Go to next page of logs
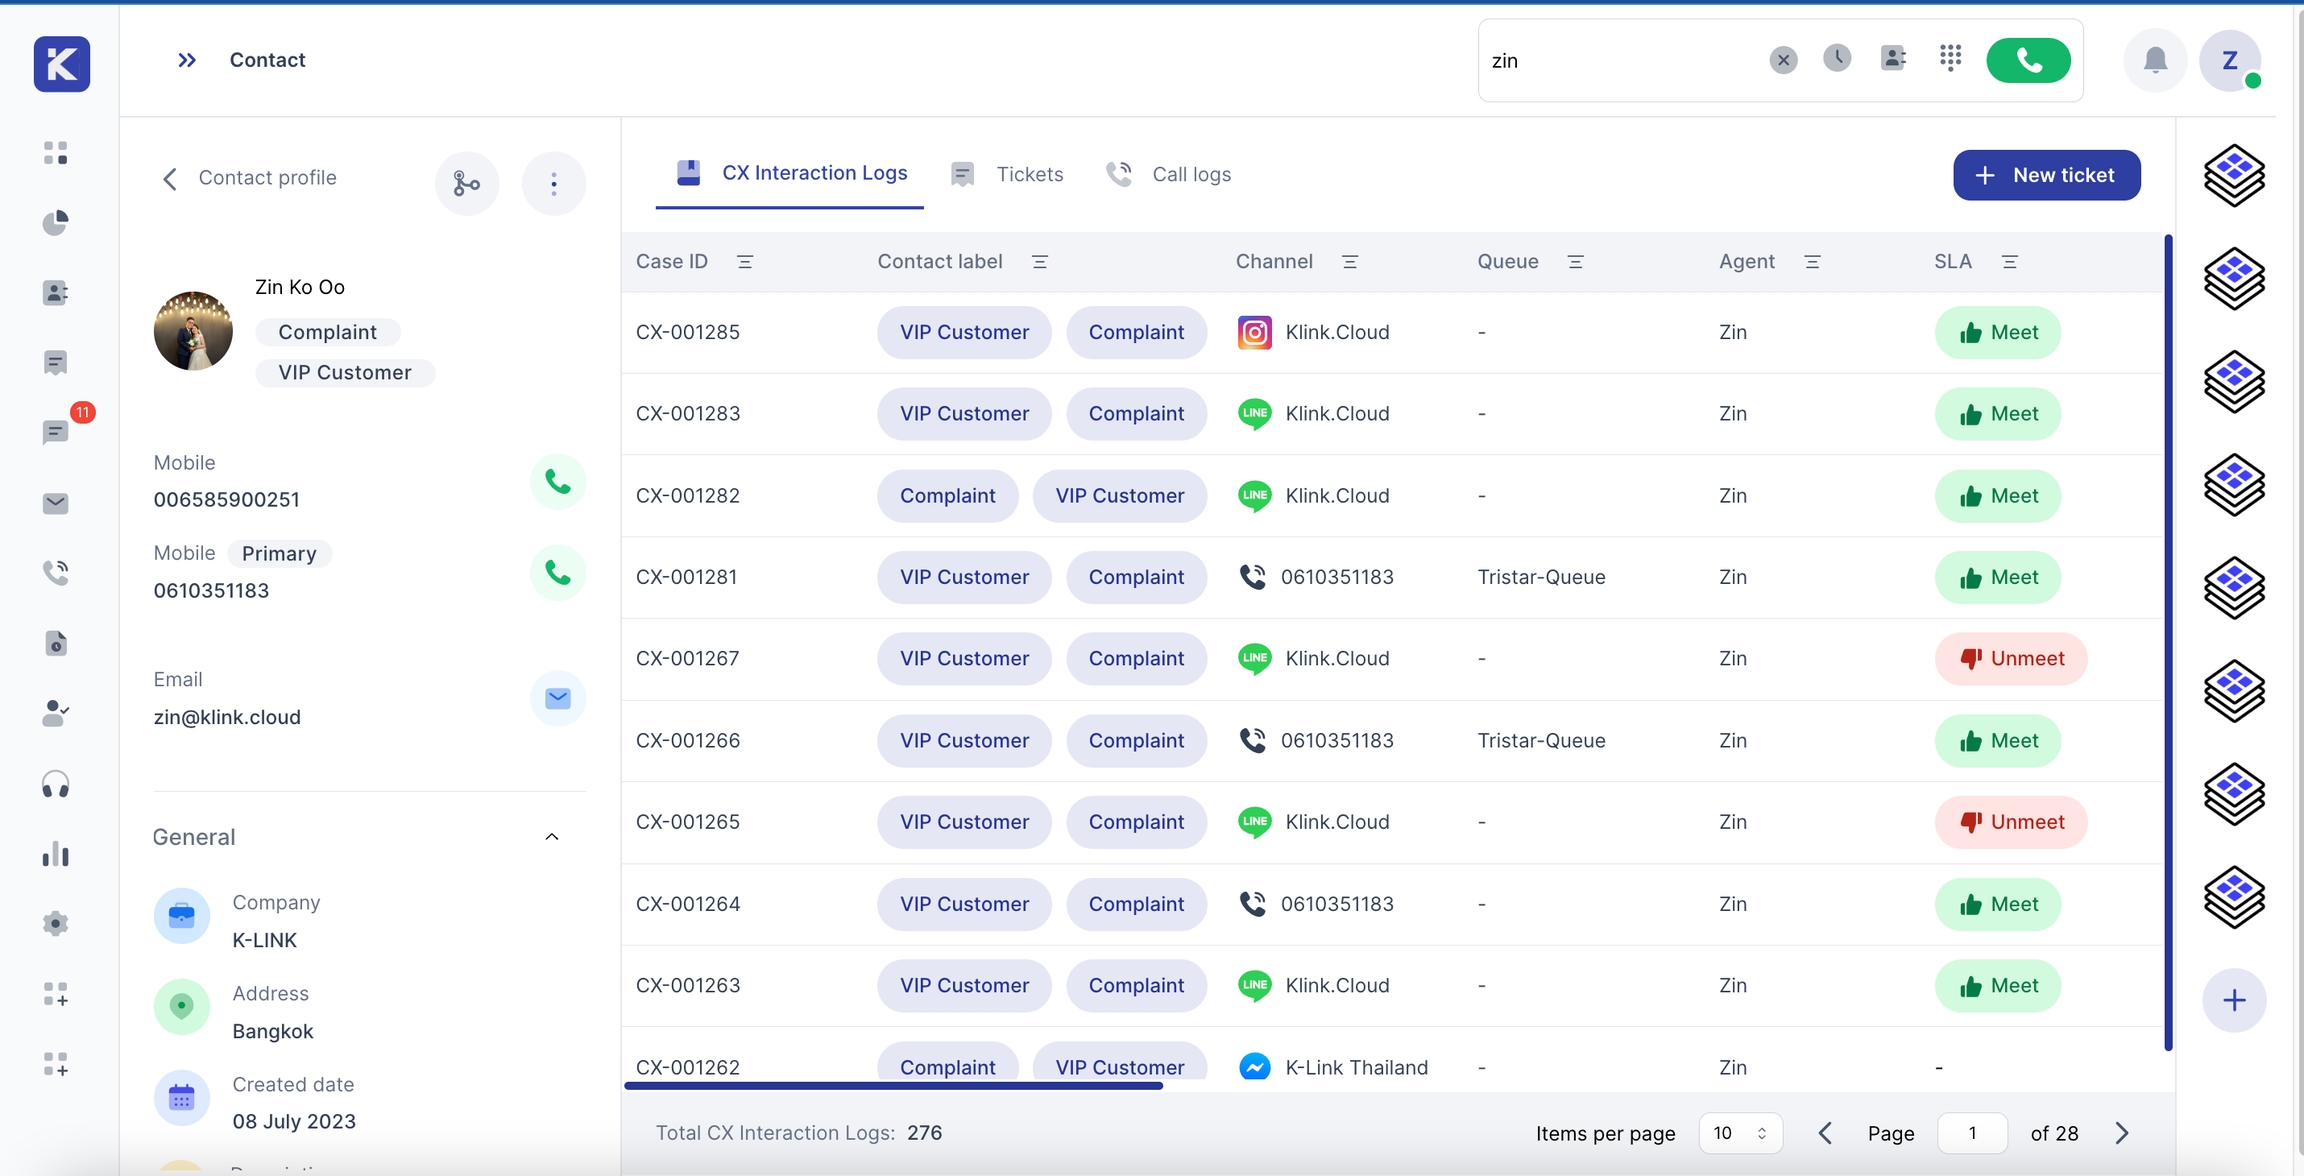2304x1176 pixels. pyautogui.click(x=2122, y=1133)
